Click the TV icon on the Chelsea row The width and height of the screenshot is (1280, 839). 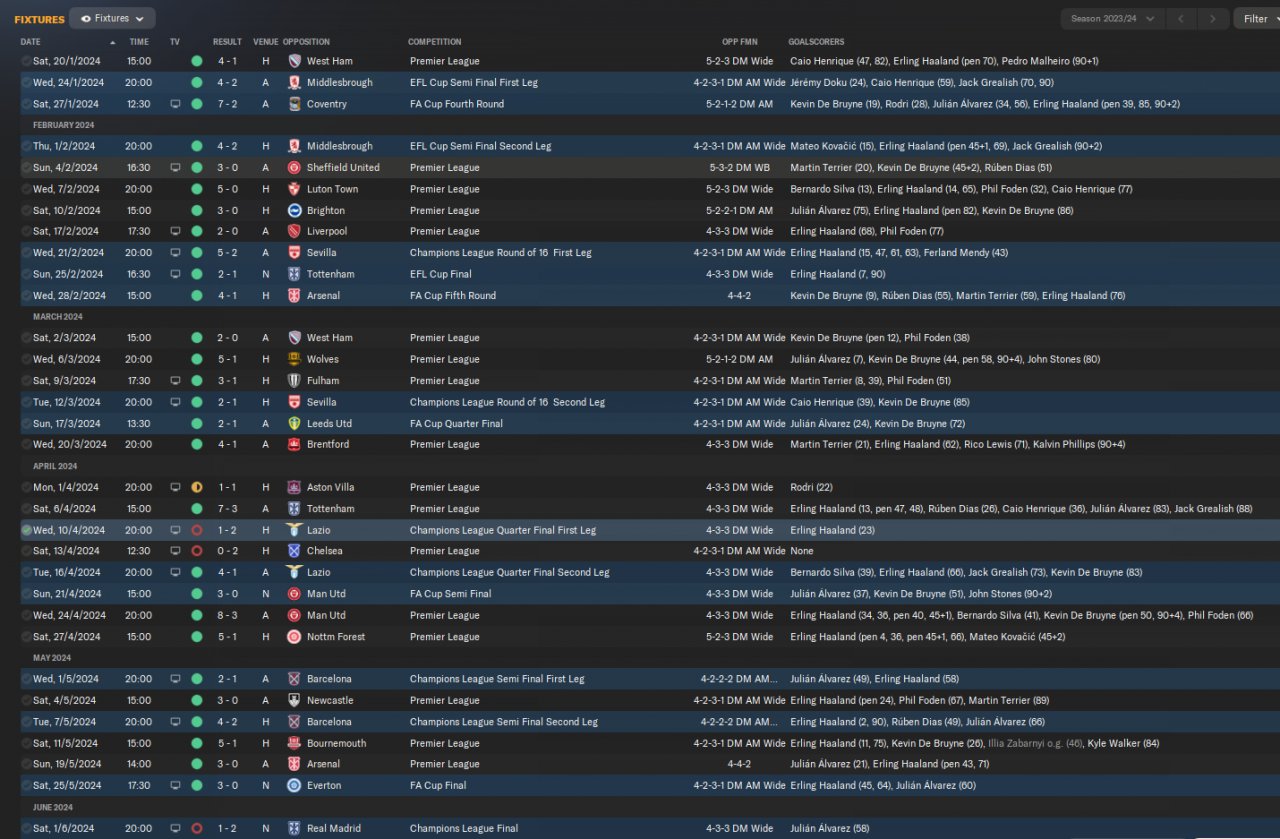[x=176, y=551]
